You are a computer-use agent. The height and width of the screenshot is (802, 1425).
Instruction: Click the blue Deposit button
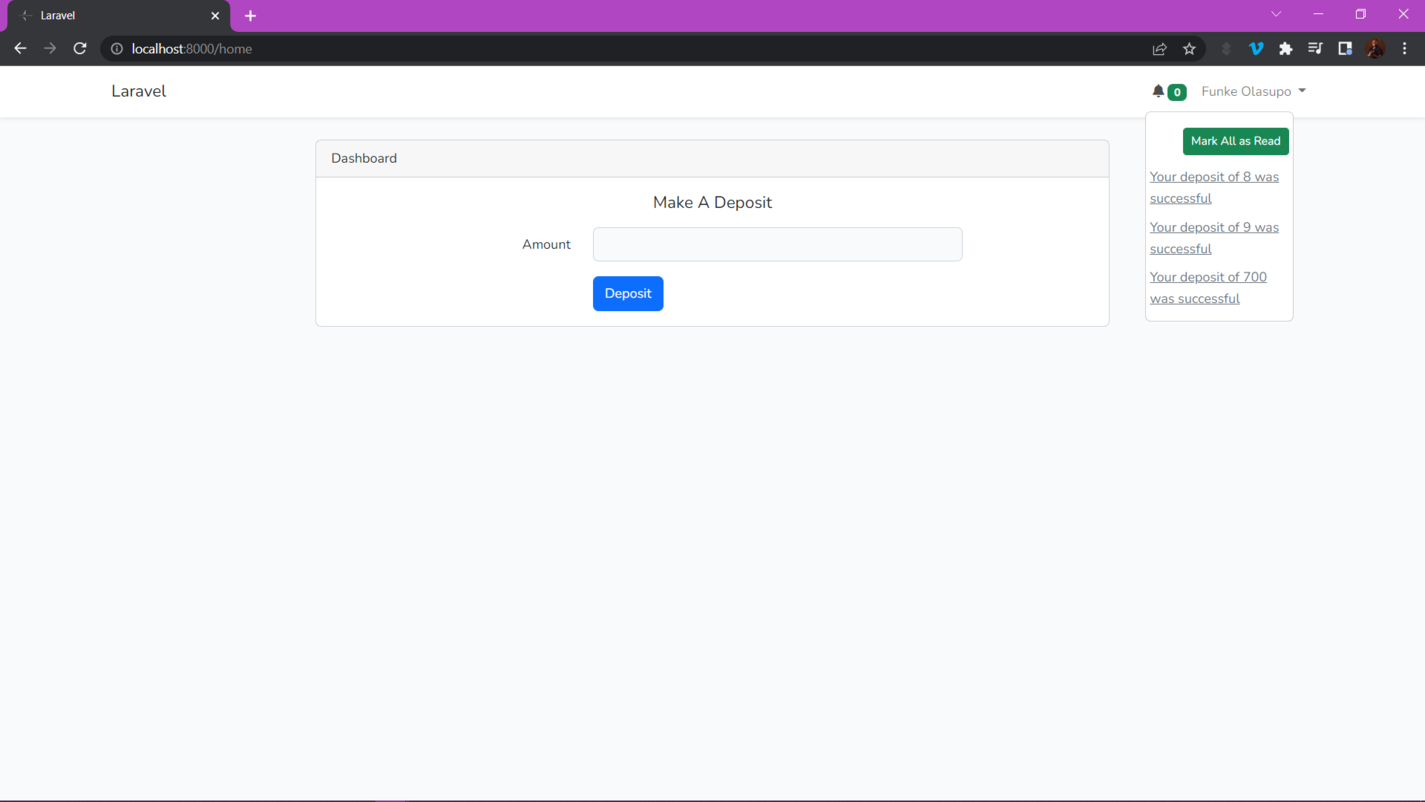pos(627,293)
